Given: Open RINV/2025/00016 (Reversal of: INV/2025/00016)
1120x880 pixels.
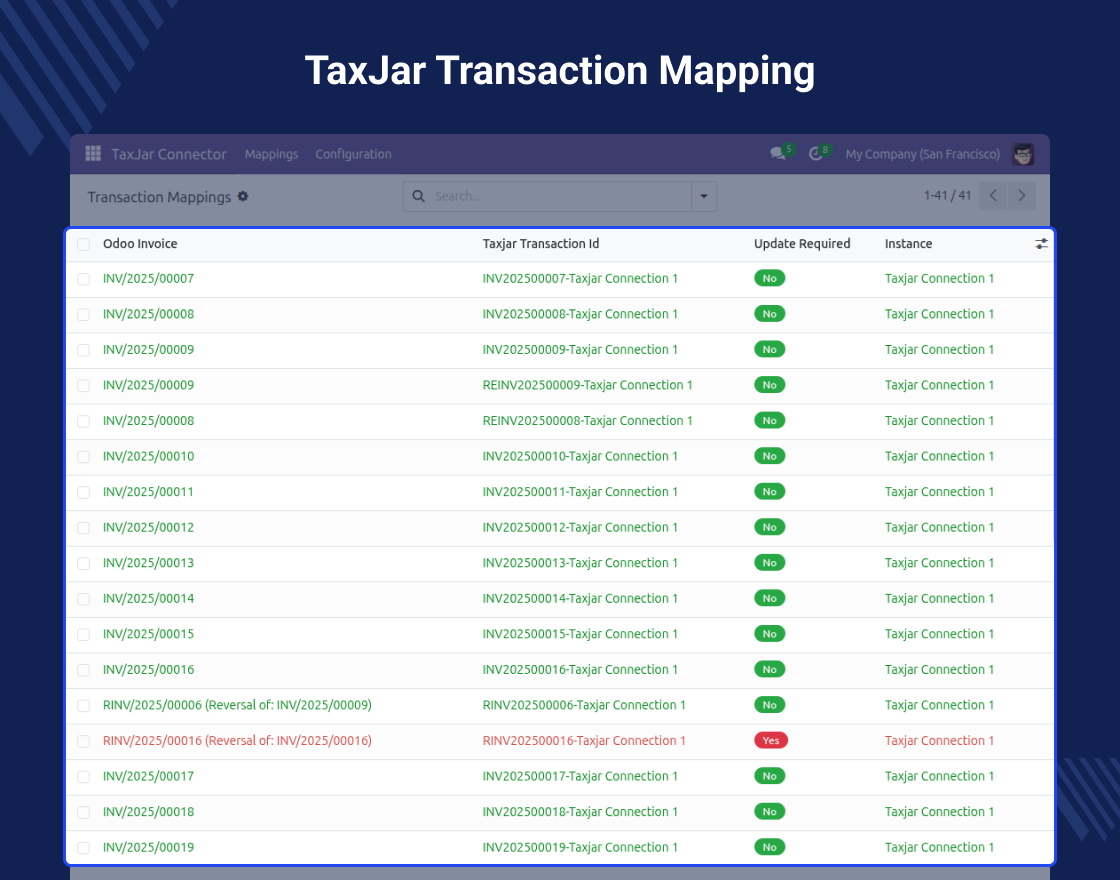Looking at the screenshot, I should click(x=237, y=741).
